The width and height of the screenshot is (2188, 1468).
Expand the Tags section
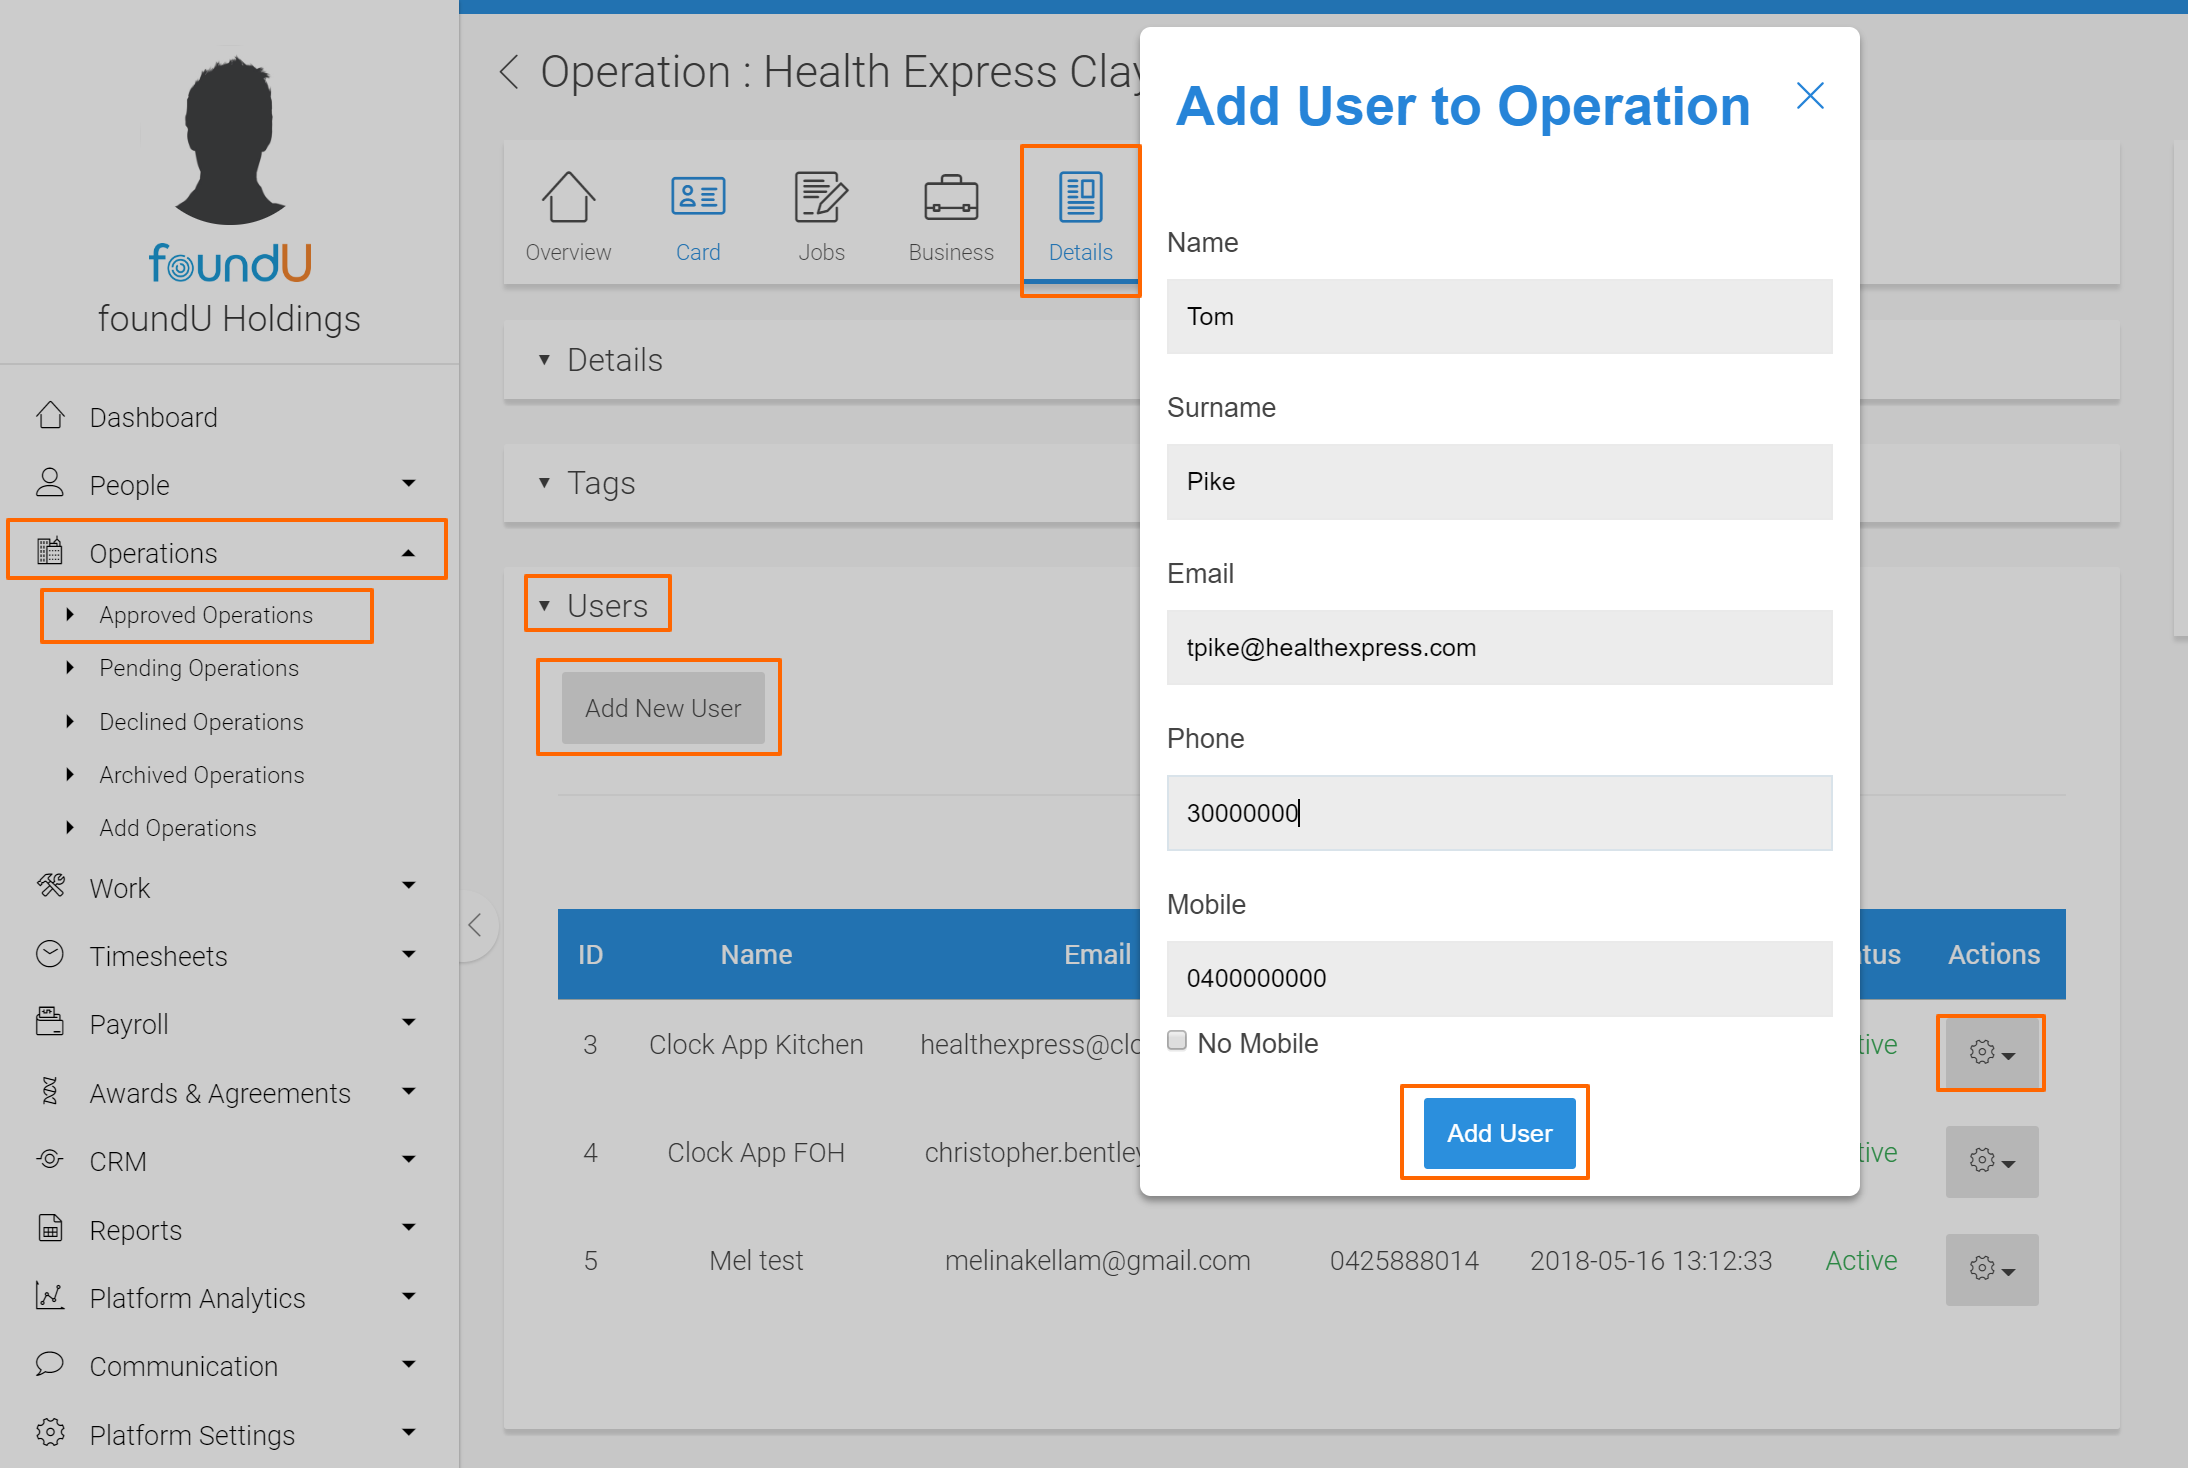click(600, 483)
